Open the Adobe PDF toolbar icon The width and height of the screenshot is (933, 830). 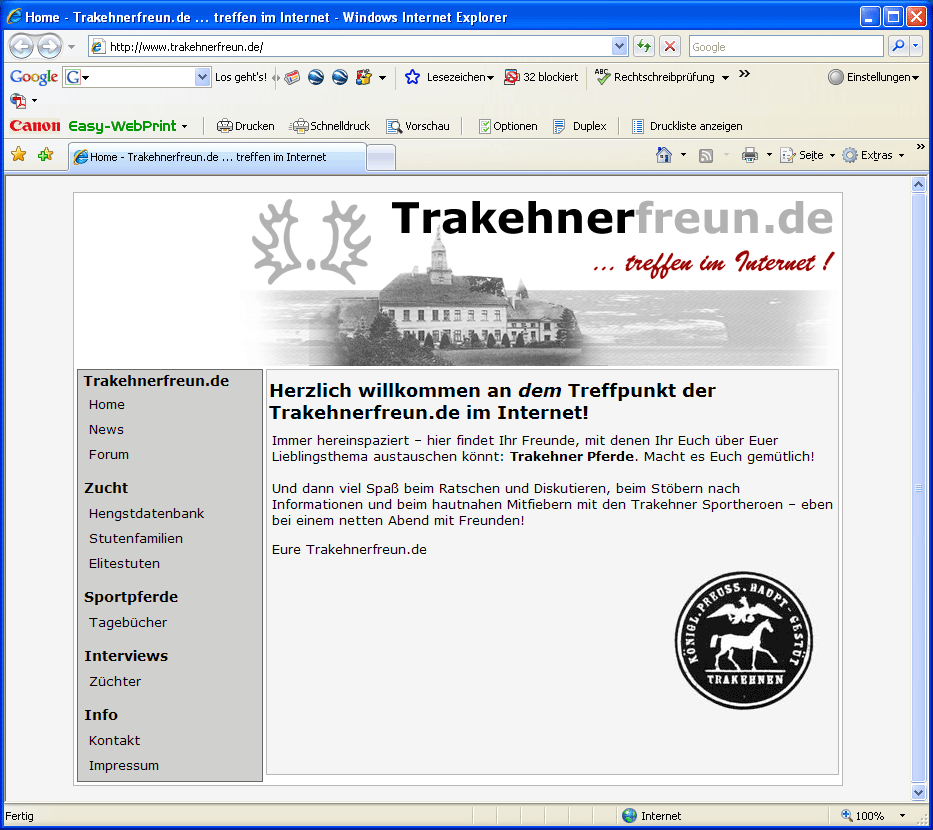(18, 101)
